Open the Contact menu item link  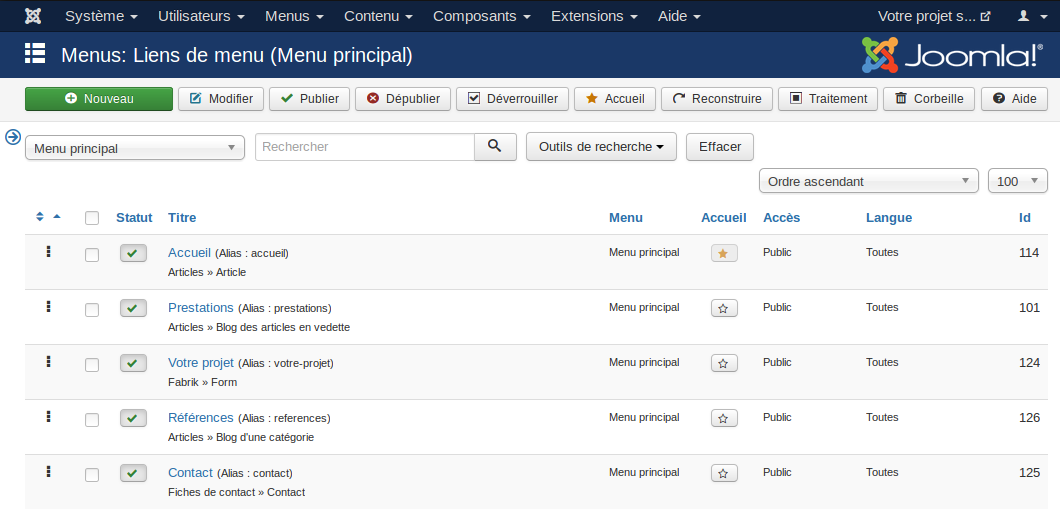pyautogui.click(x=190, y=472)
